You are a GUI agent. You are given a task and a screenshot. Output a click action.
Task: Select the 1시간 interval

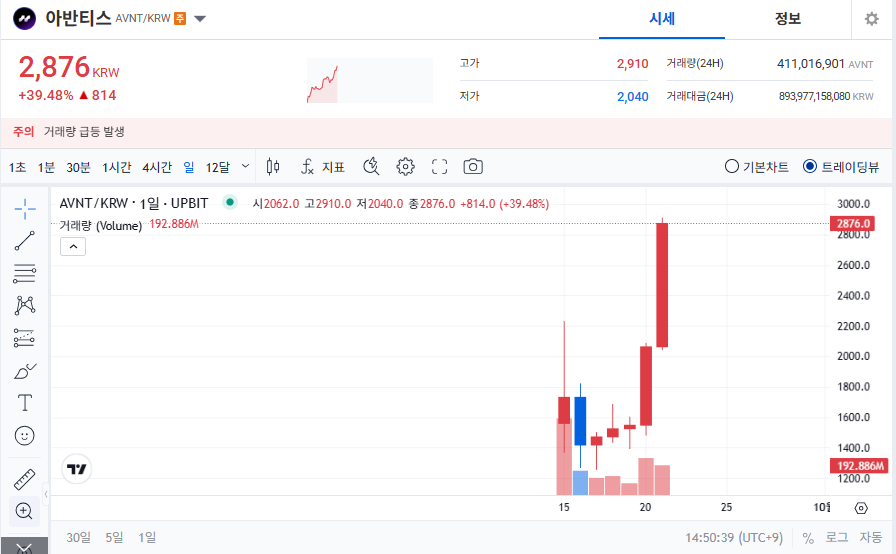click(x=117, y=167)
